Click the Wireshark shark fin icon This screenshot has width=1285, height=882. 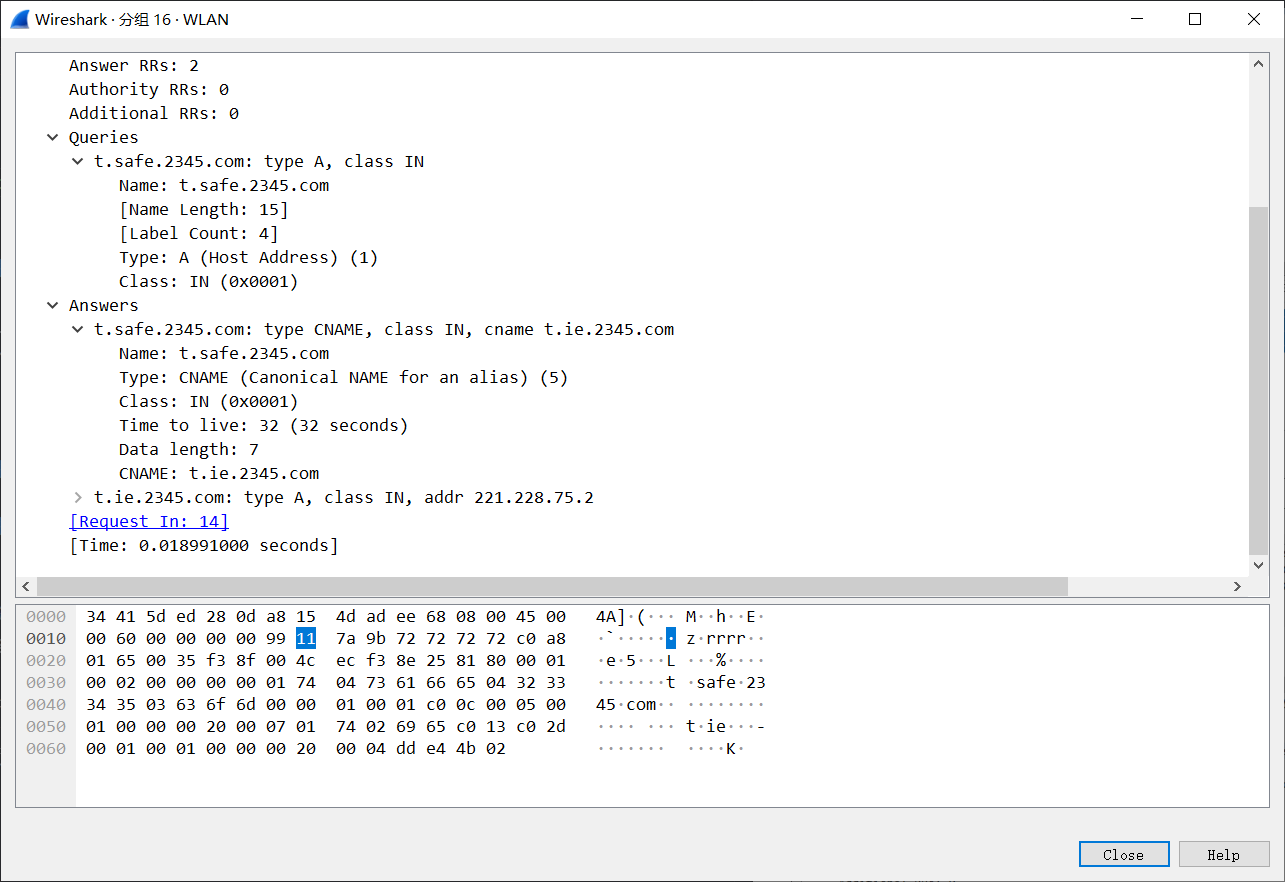click(20, 19)
